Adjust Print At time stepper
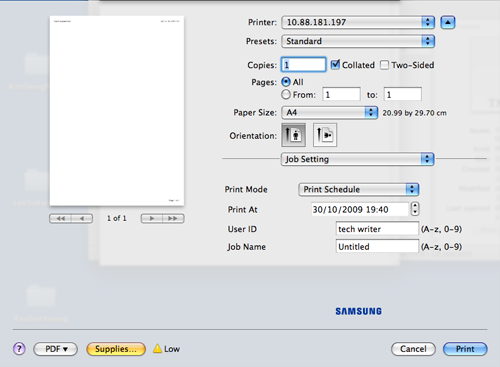The height and width of the screenshot is (367, 500). (x=415, y=209)
